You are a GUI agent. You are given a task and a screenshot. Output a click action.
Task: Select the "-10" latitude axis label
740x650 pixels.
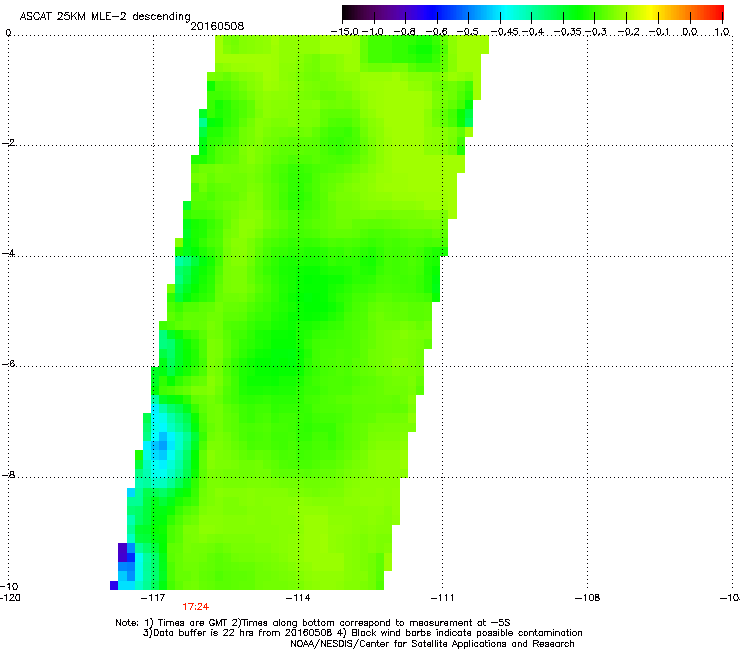coord(9,586)
